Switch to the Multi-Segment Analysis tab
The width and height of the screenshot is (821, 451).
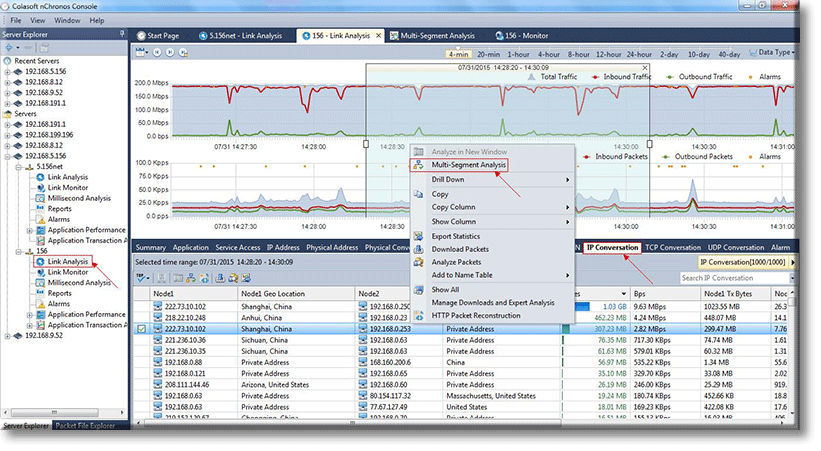coord(432,36)
